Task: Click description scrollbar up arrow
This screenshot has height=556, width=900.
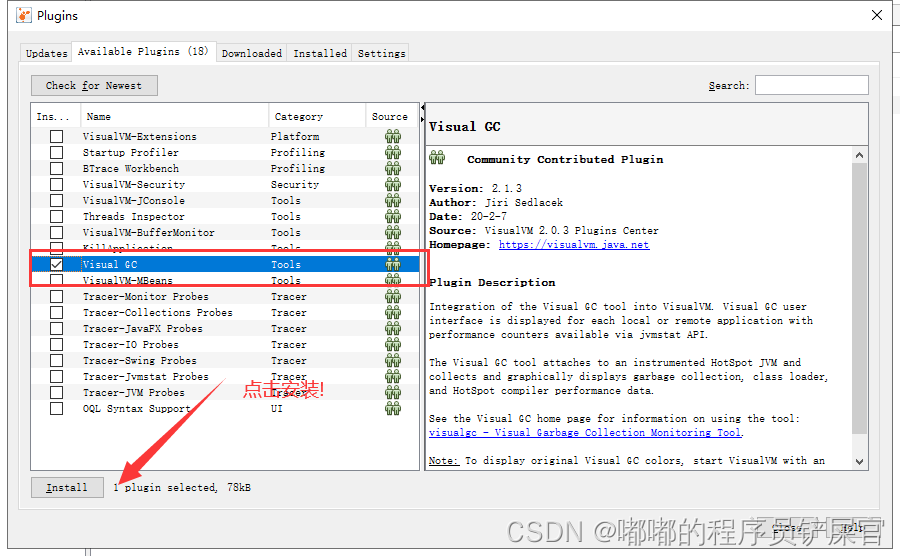Action: [859, 155]
